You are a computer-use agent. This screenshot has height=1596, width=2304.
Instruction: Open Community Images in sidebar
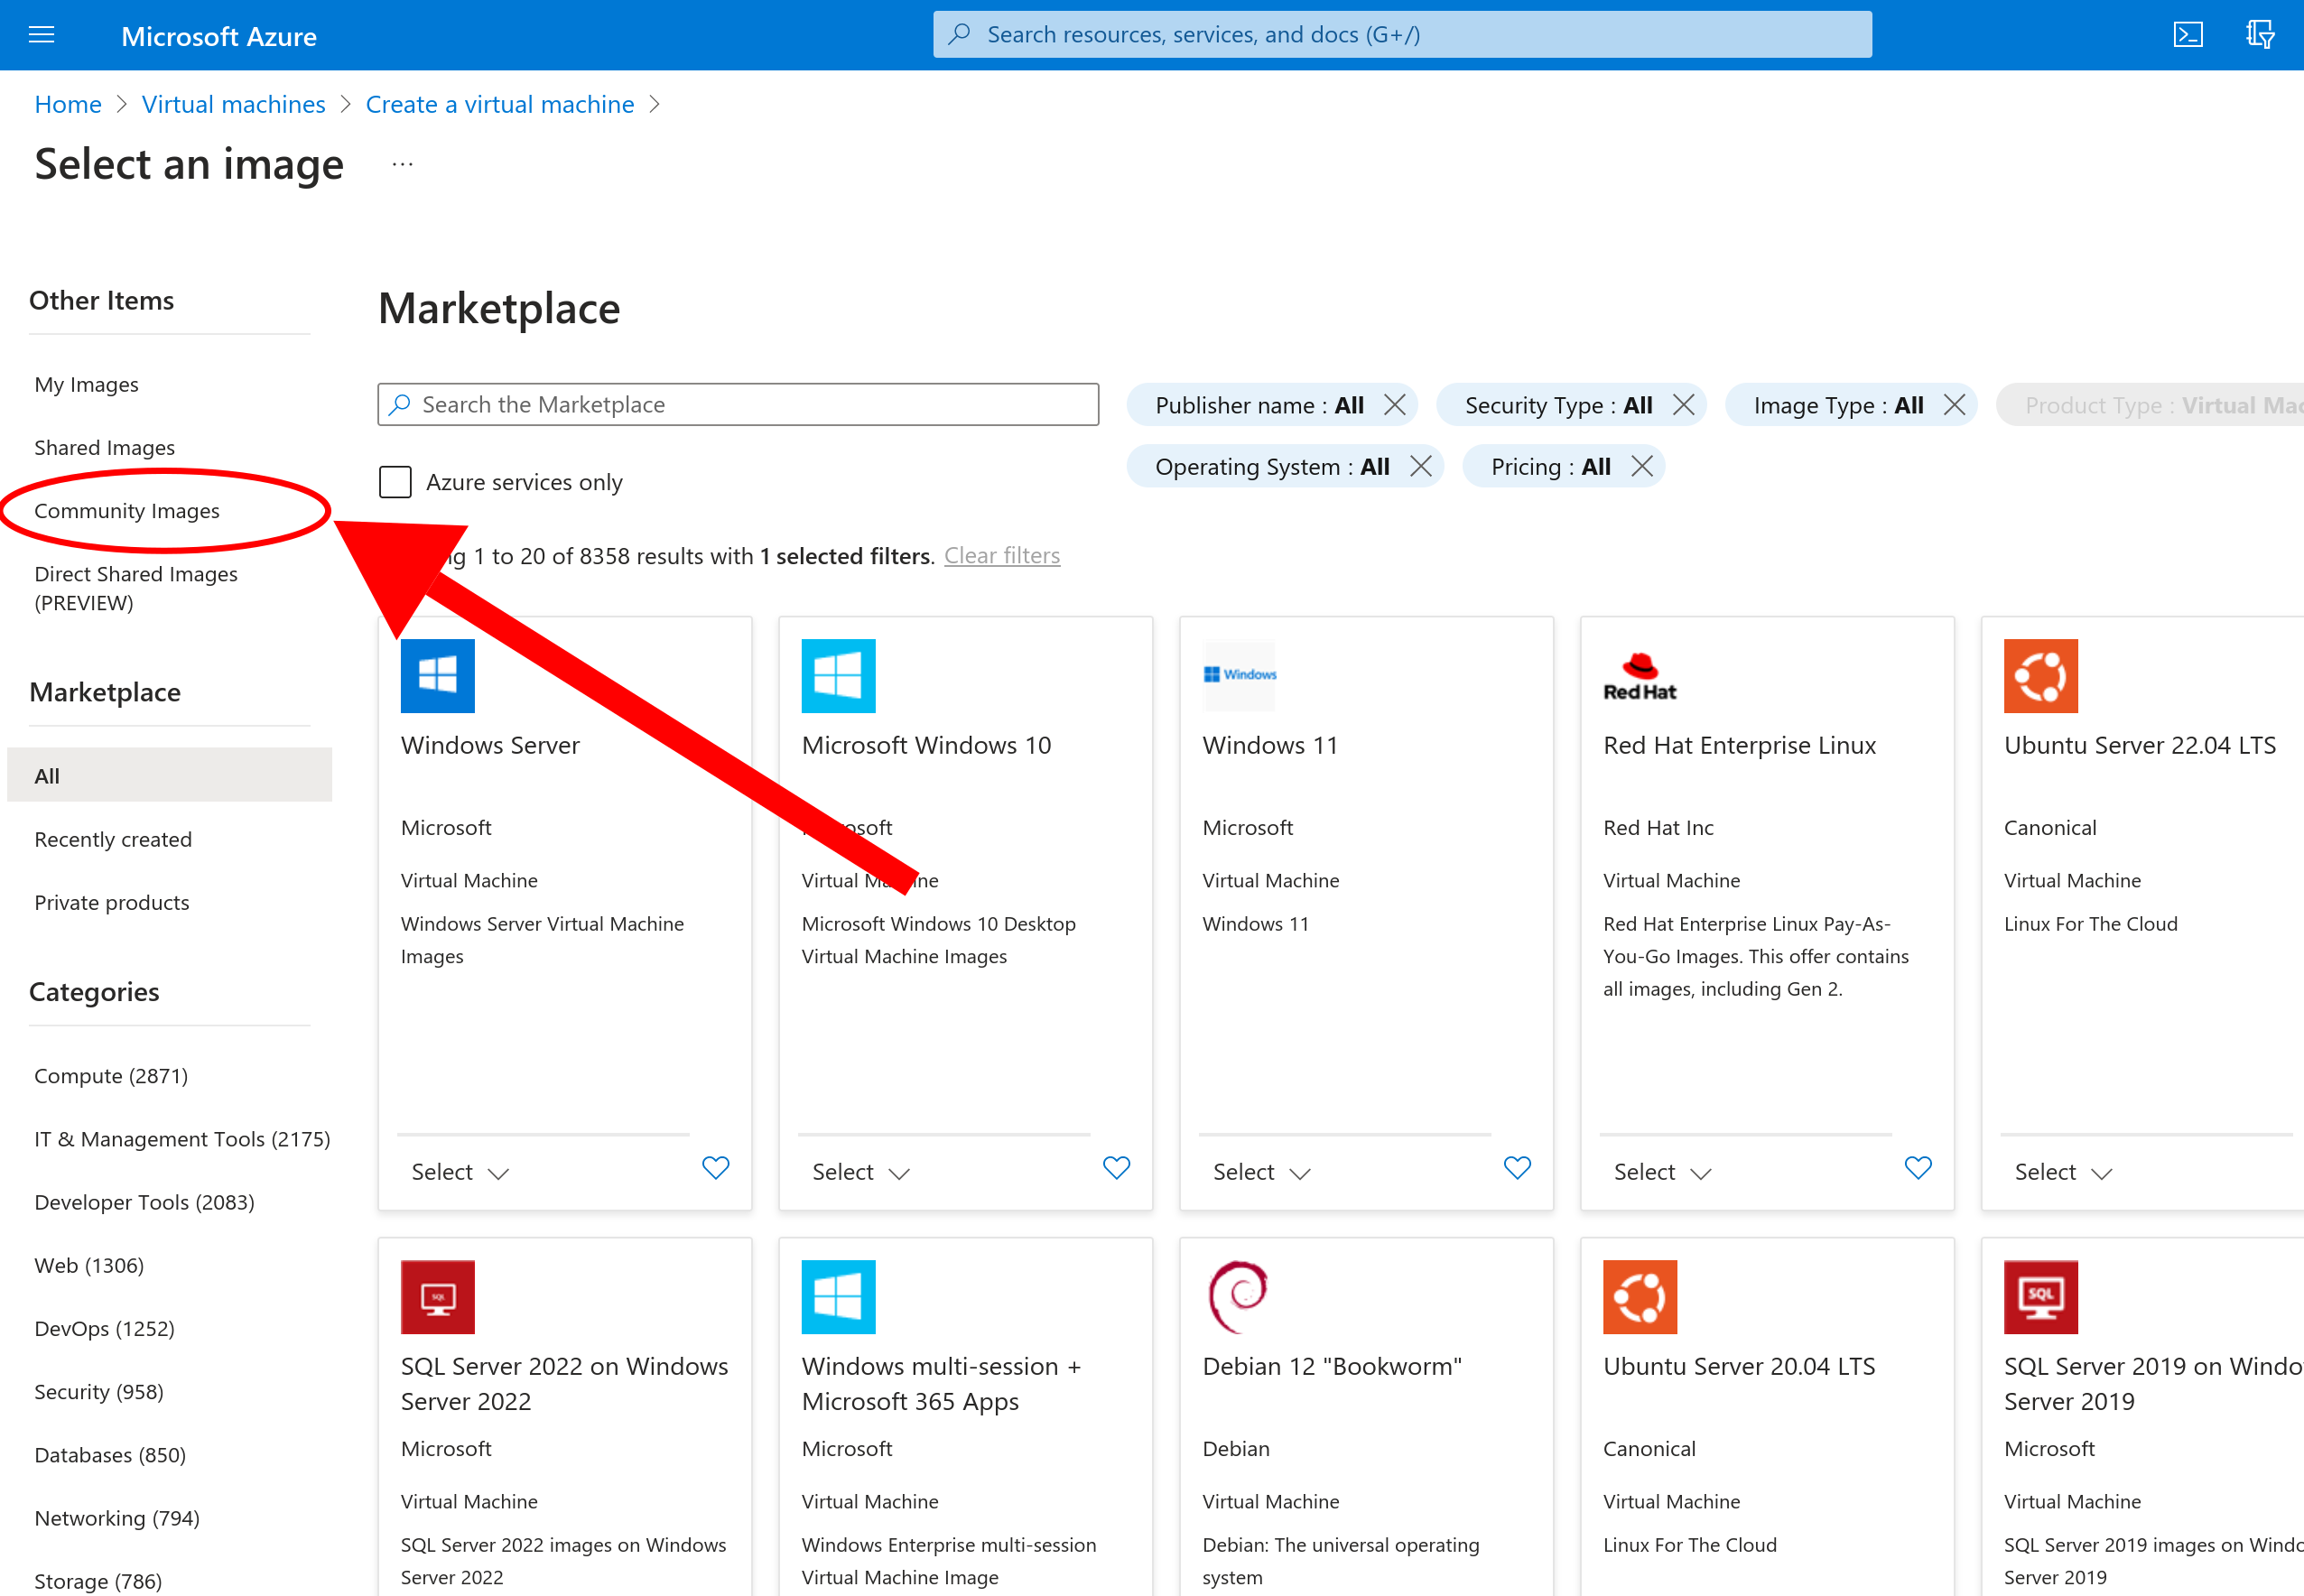127,511
